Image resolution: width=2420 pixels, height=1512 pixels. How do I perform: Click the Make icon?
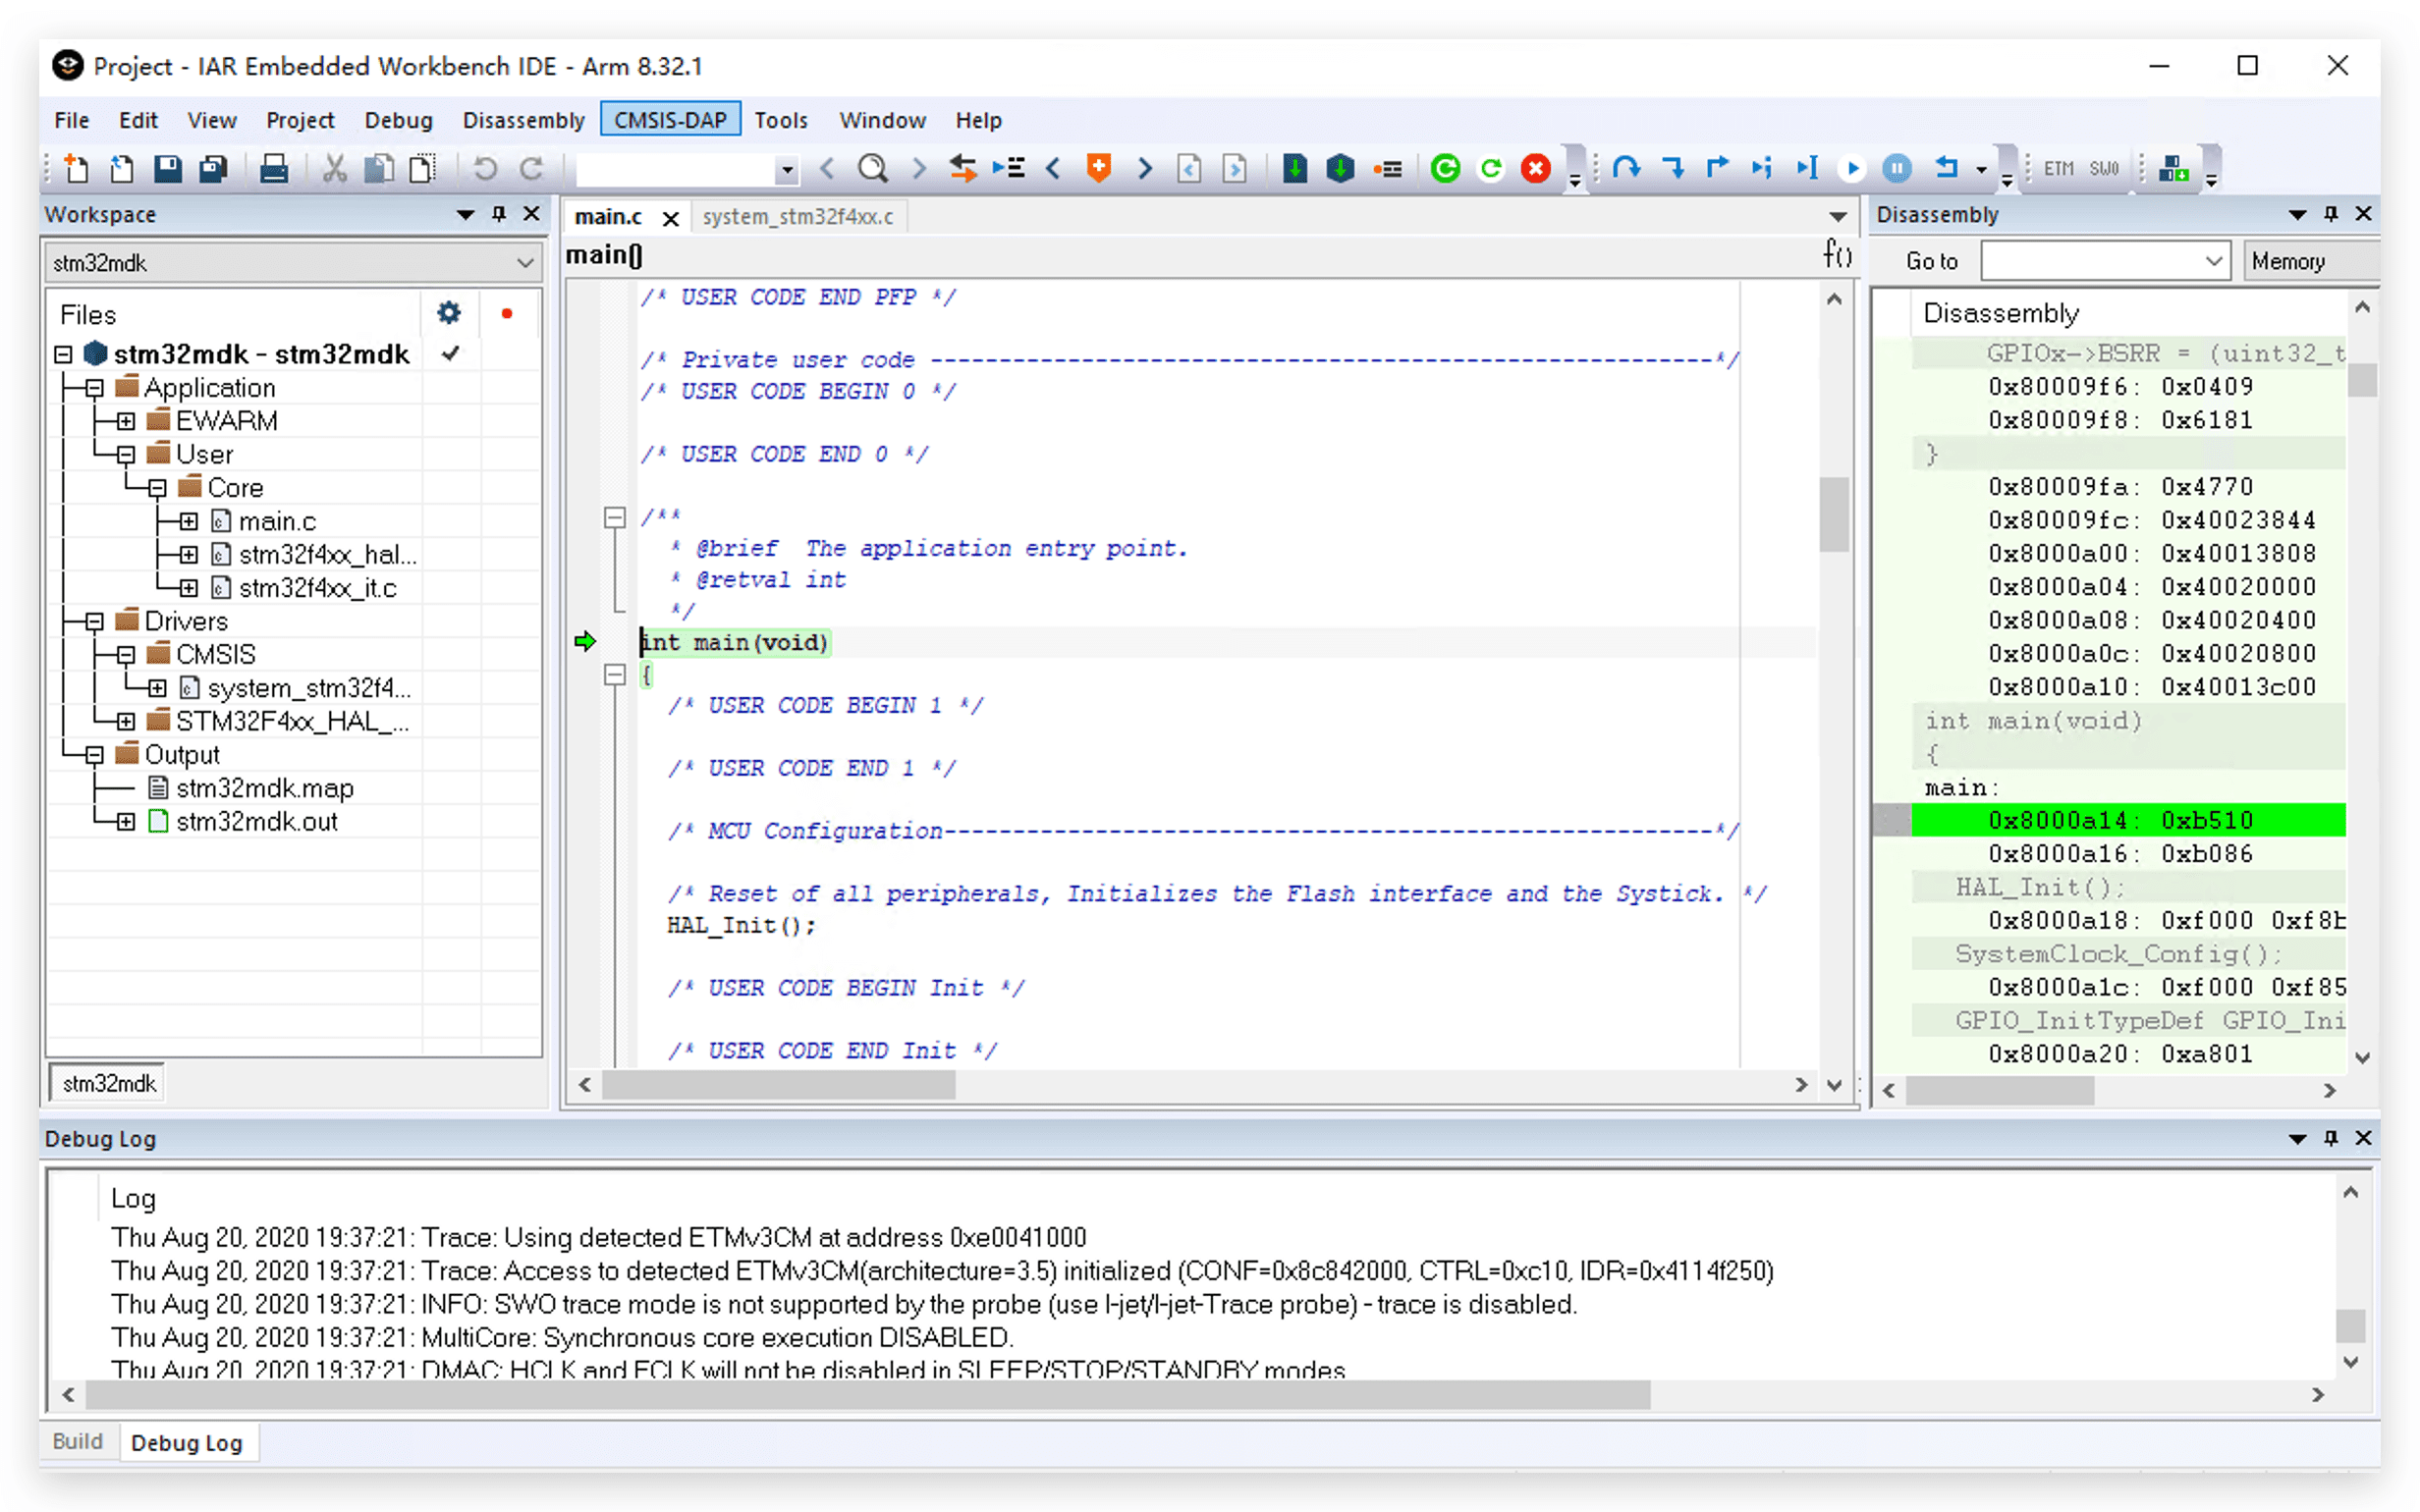[1340, 168]
